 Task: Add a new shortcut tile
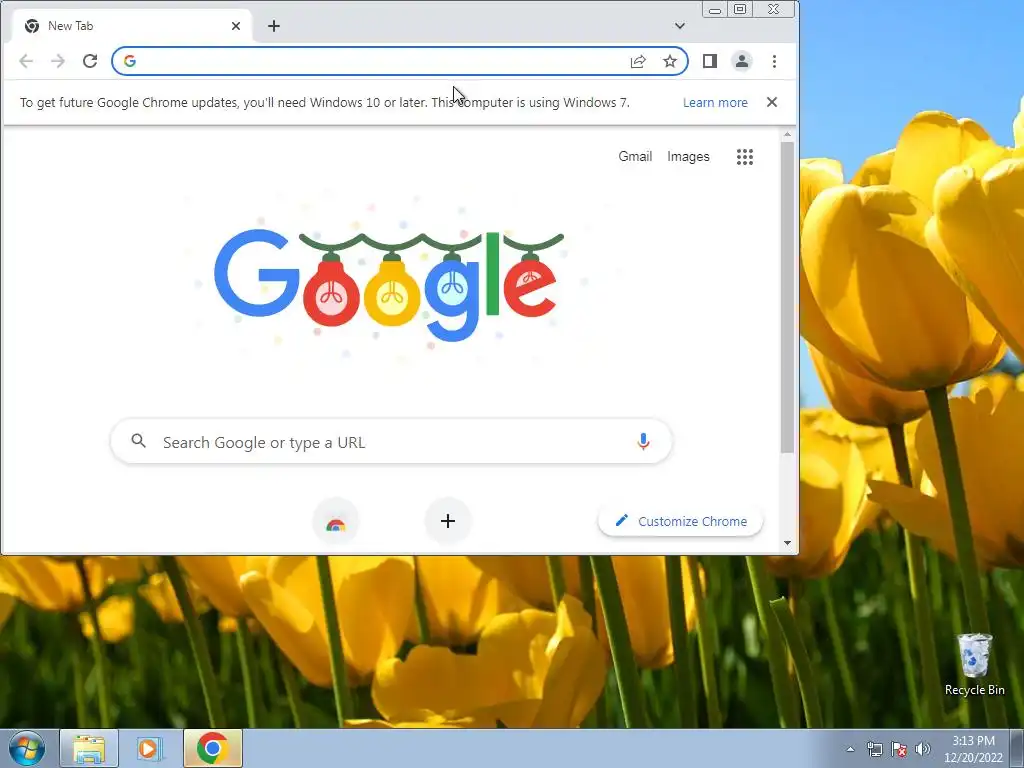(448, 521)
